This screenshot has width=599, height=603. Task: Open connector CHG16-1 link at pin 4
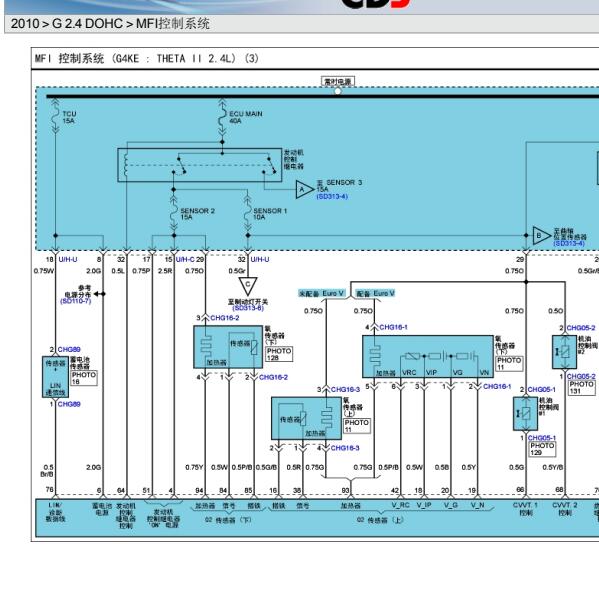393,327
